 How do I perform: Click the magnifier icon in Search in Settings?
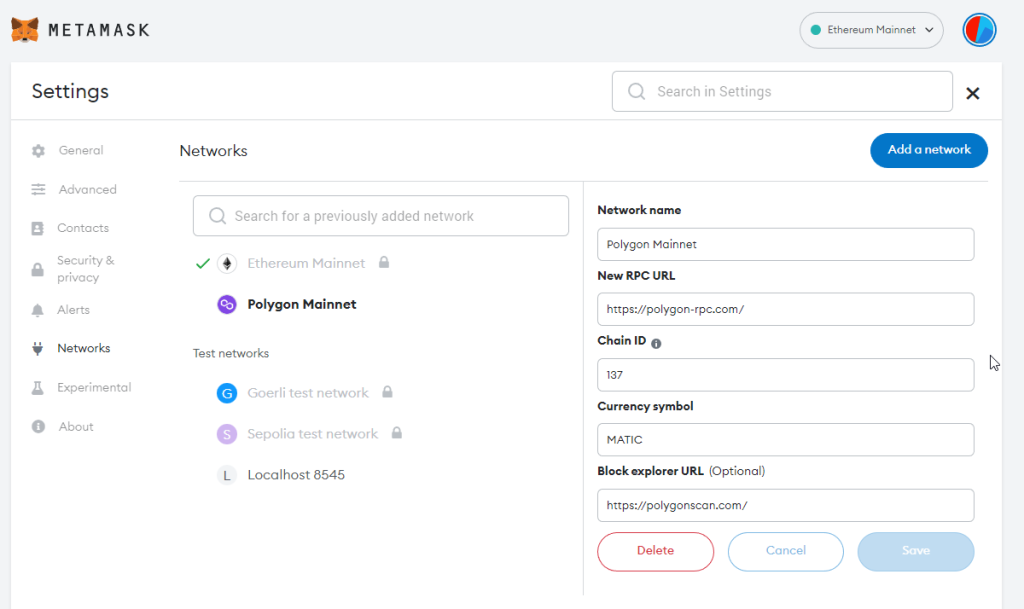tap(636, 92)
